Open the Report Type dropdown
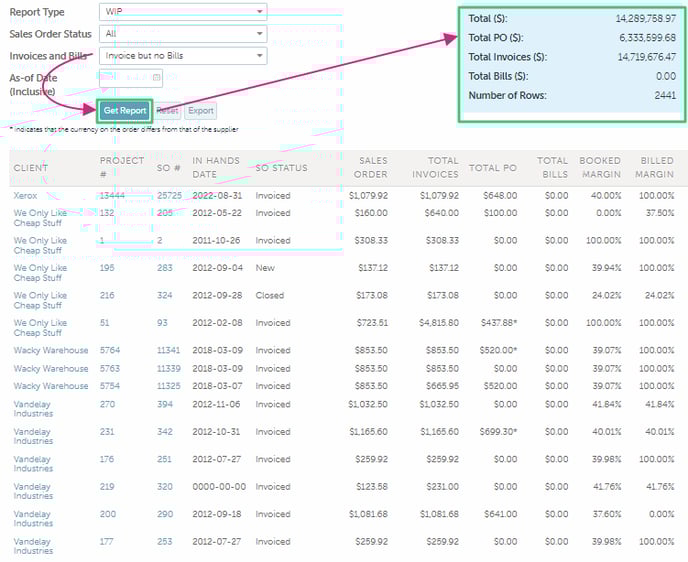This screenshot has height=562, width=688. 183,12
